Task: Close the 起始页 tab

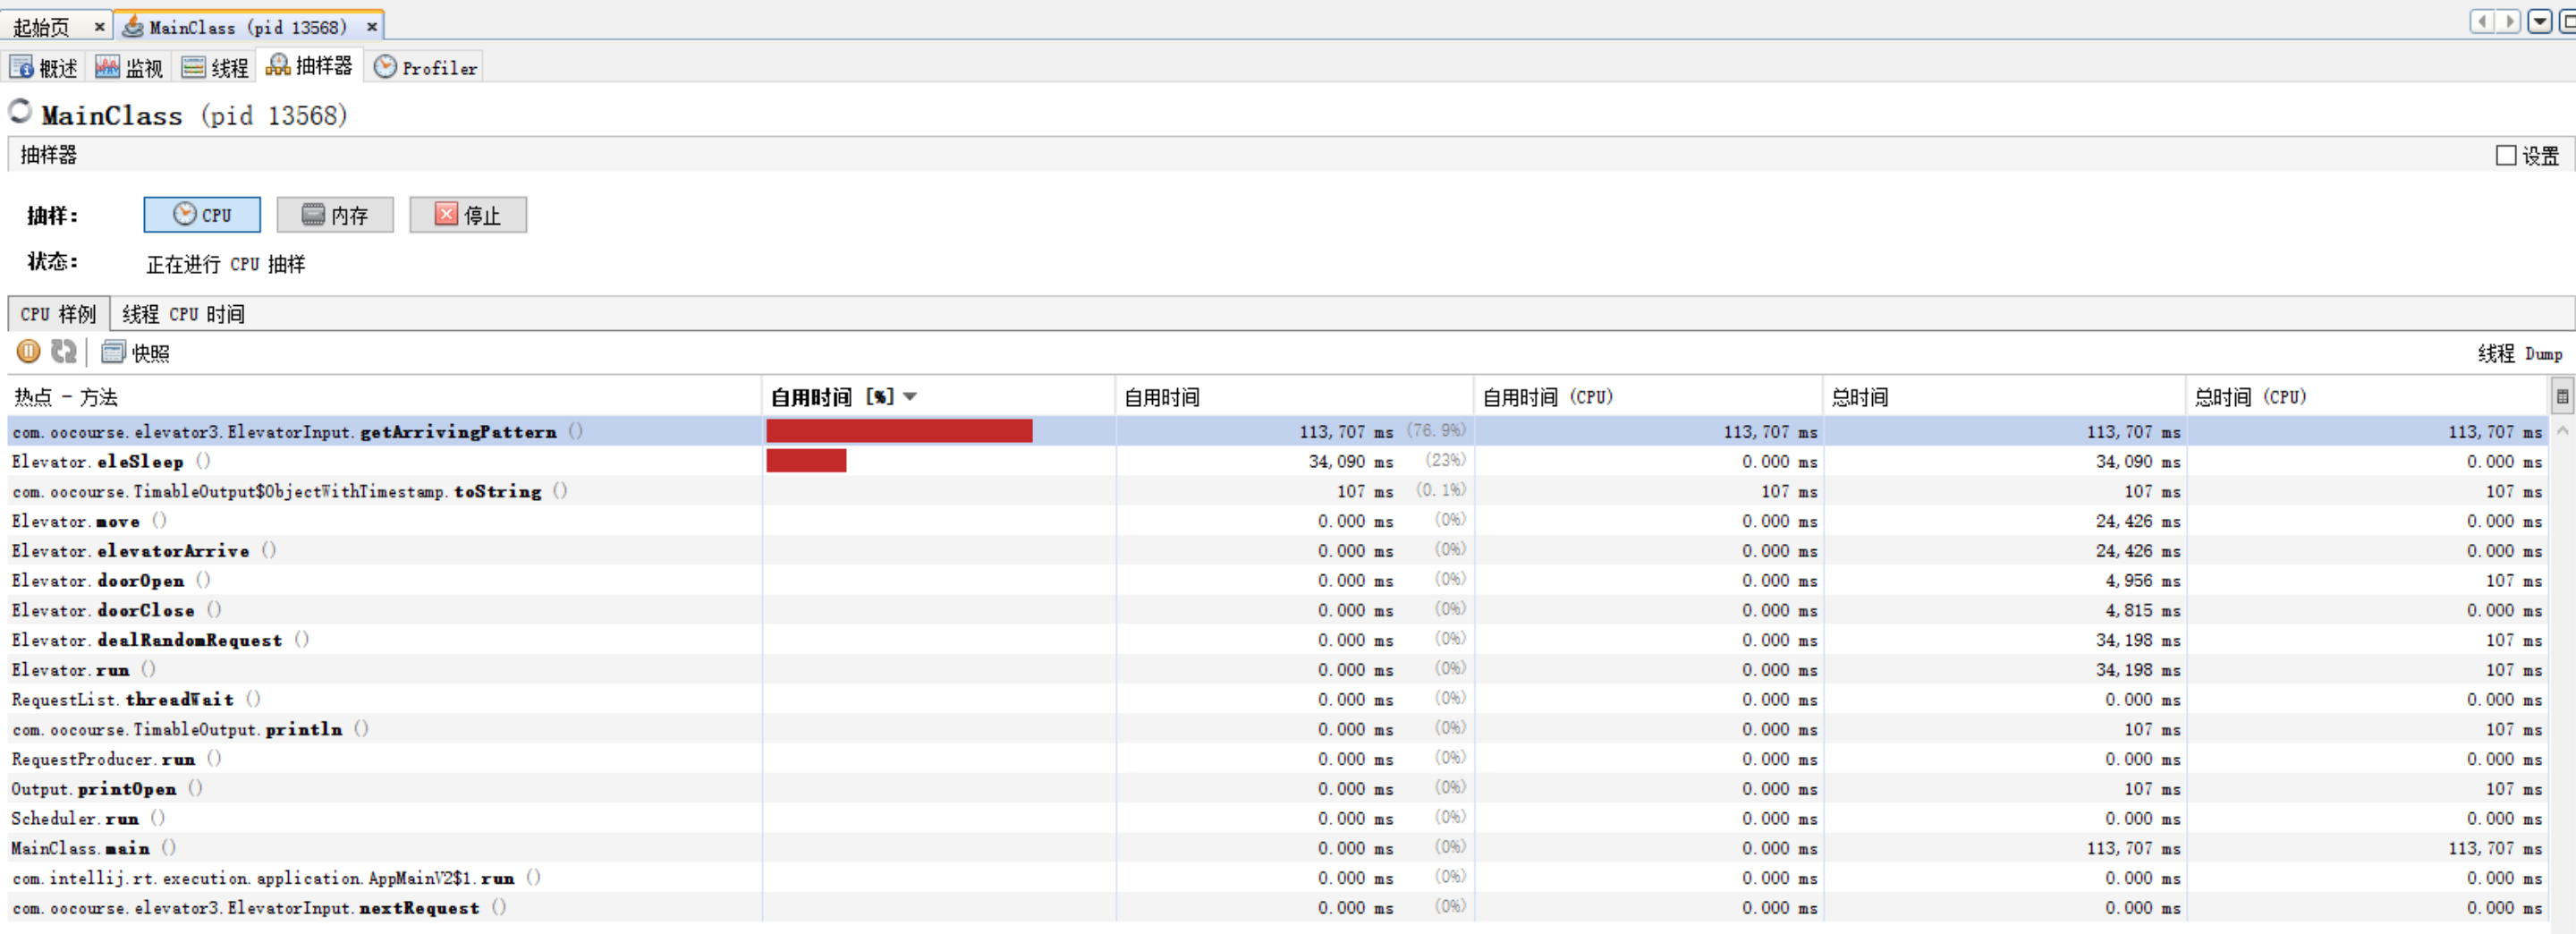Action: point(99,27)
